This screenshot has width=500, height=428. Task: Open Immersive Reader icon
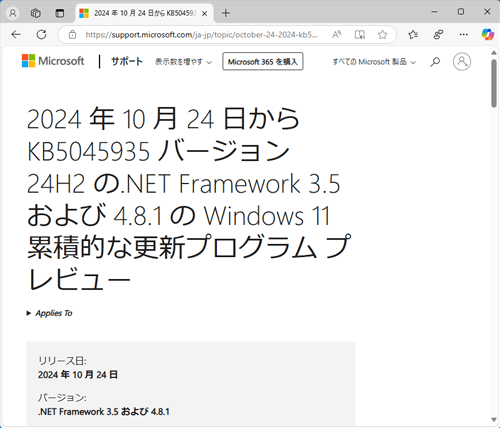pyautogui.click(x=360, y=34)
